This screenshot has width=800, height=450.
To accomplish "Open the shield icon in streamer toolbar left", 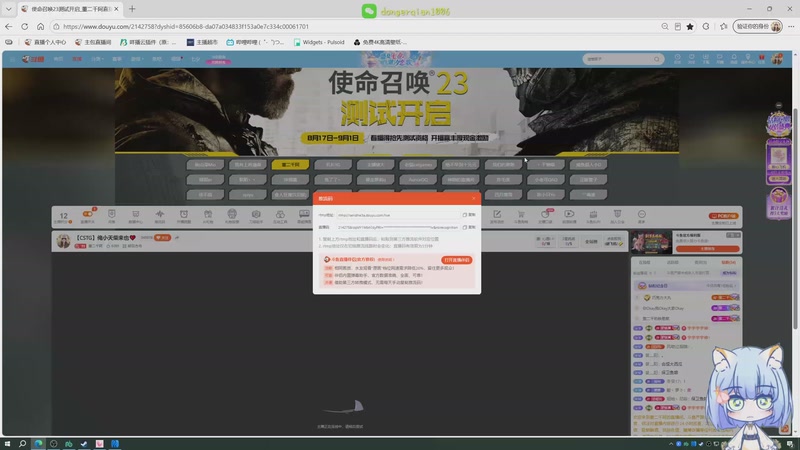I will click(112, 216).
